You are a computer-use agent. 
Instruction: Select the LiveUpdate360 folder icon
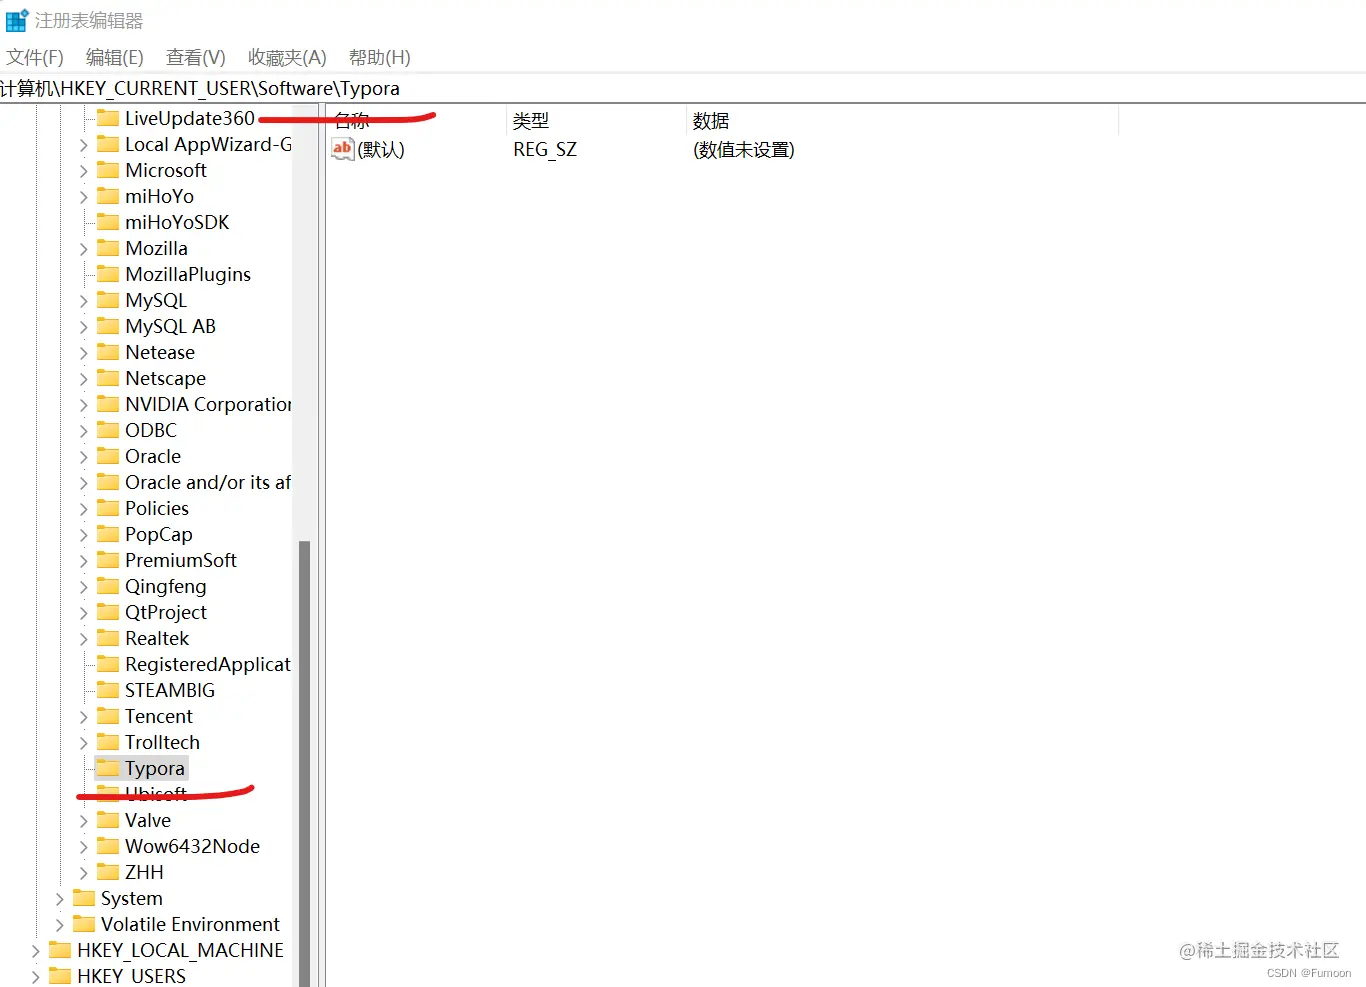[x=108, y=118]
